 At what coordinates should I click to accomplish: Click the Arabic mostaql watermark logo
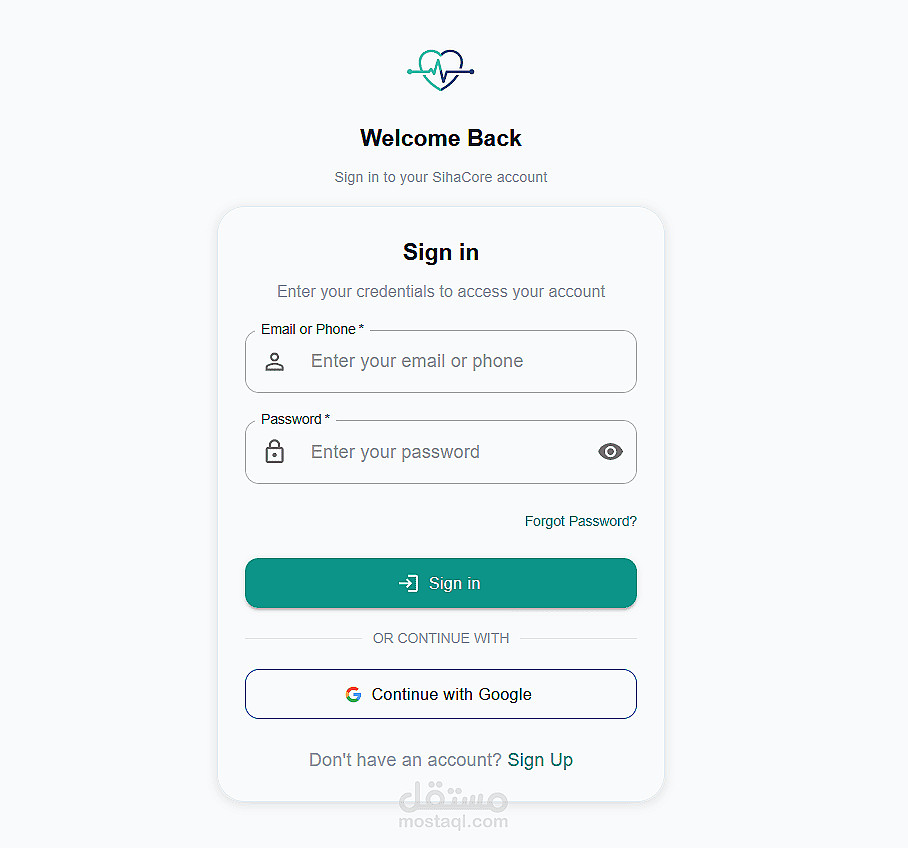click(x=453, y=796)
